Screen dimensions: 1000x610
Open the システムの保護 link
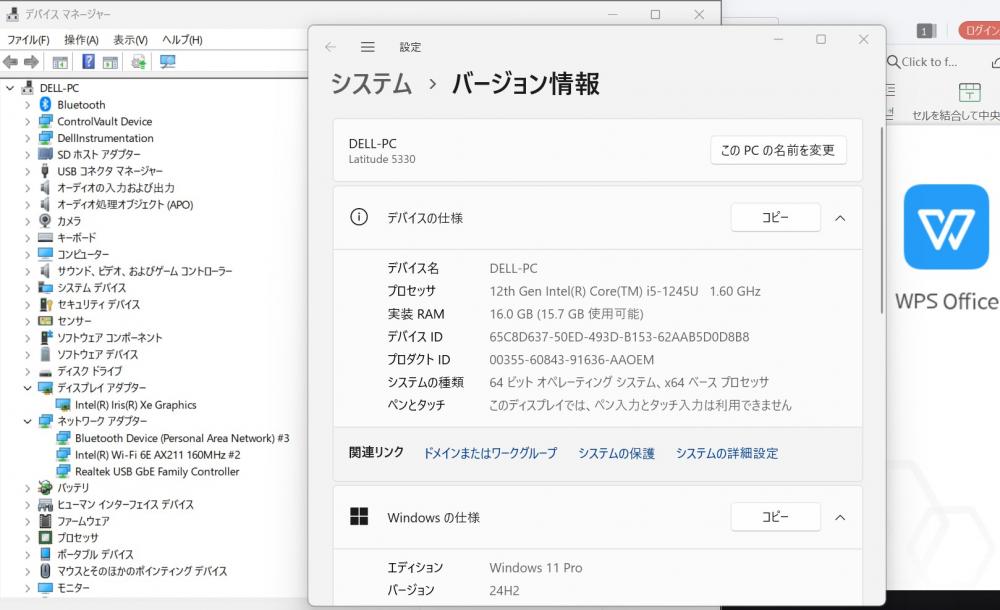(616, 453)
